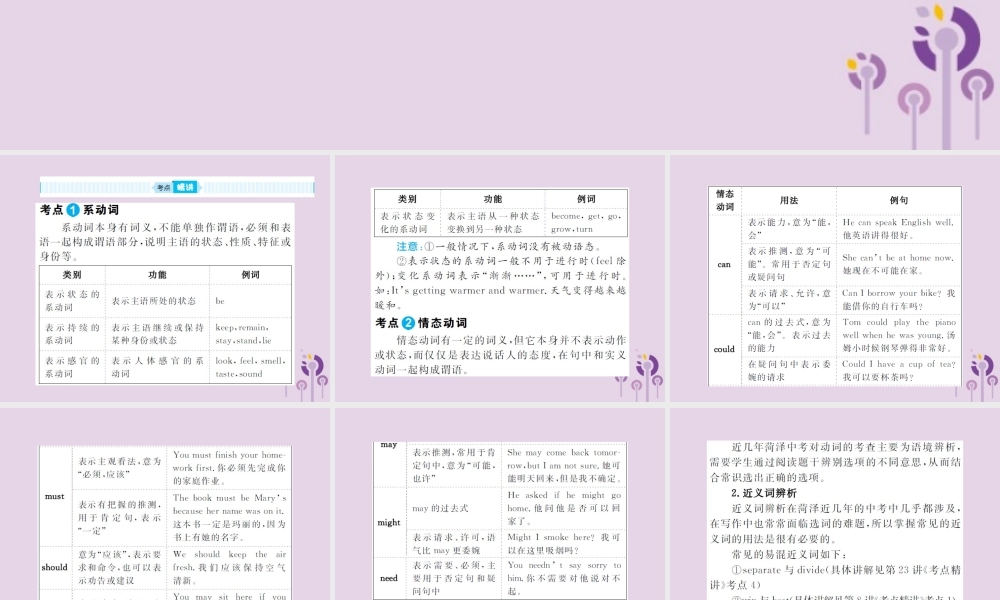The width and height of the screenshot is (1000, 600).
Task: Click the 用法 column header
Action: point(789,200)
